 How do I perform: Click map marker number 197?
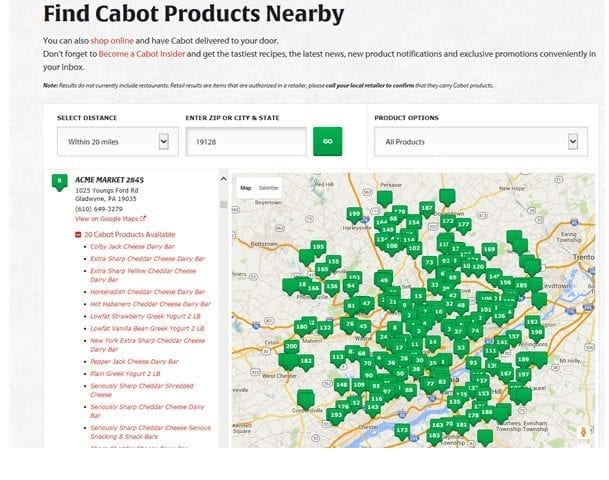pos(524,376)
